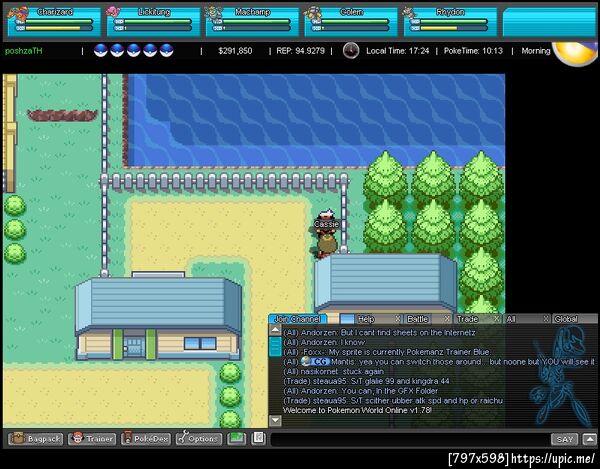Close the Trade chat tab
The image size is (600, 469).
tap(497, 318)
